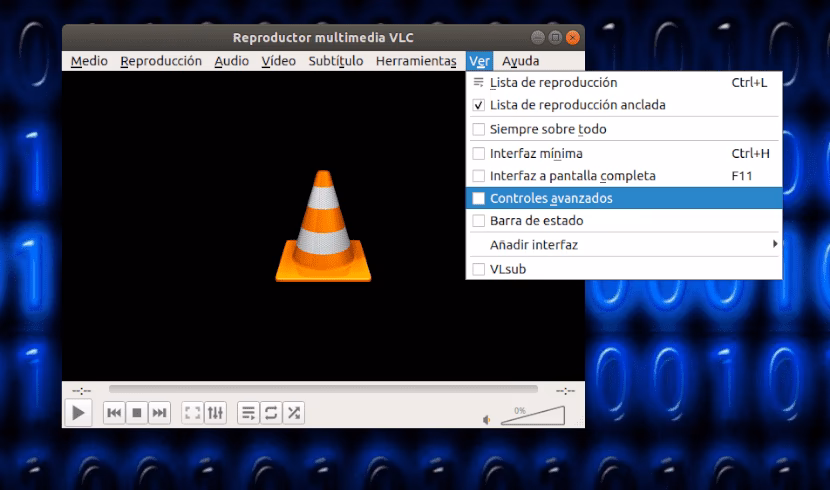Enable Siempre sobre todo option
Screen dimensions: 830x490
click(624, 129)
